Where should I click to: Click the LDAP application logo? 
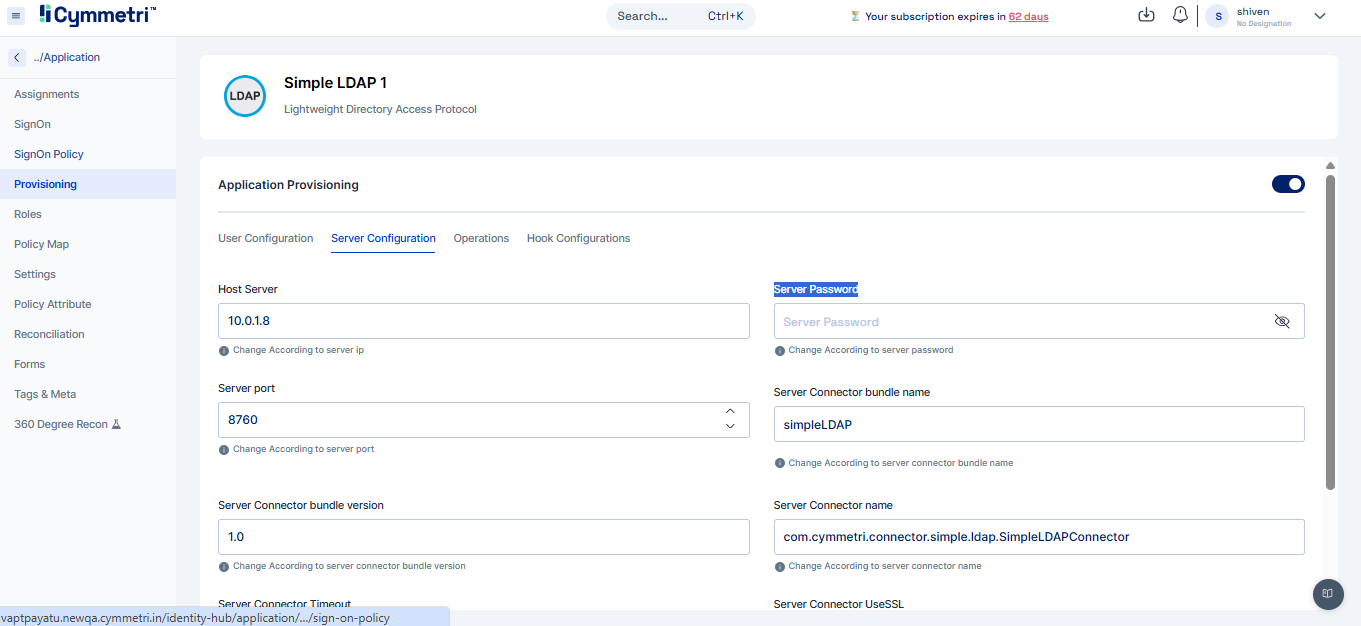(245, 96)
